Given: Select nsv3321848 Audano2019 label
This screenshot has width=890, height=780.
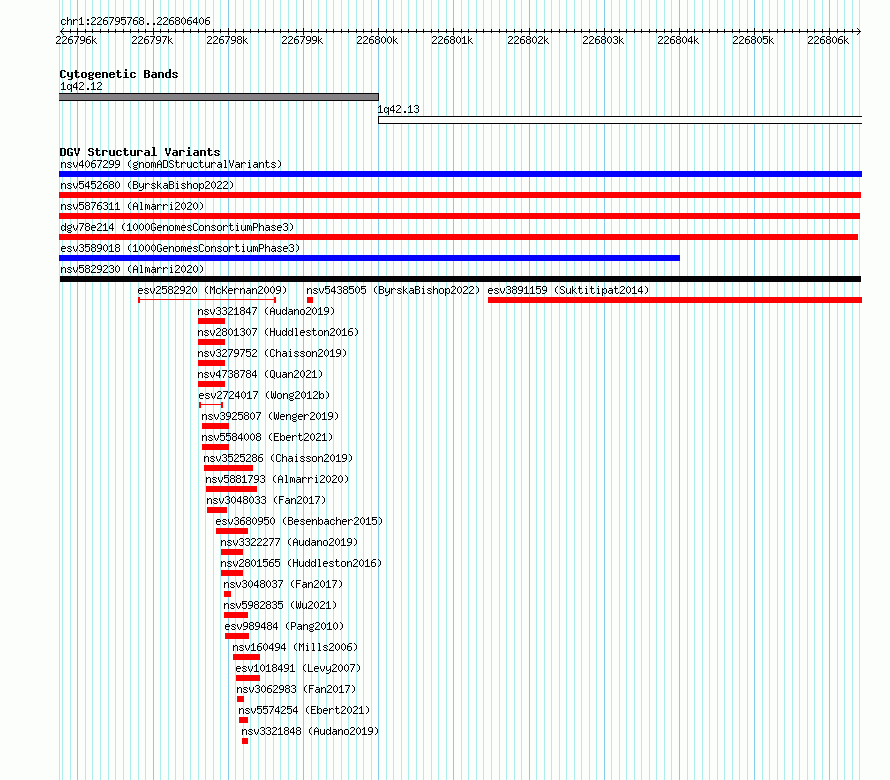Looking at the screenshot, I should tap(310, 731).
